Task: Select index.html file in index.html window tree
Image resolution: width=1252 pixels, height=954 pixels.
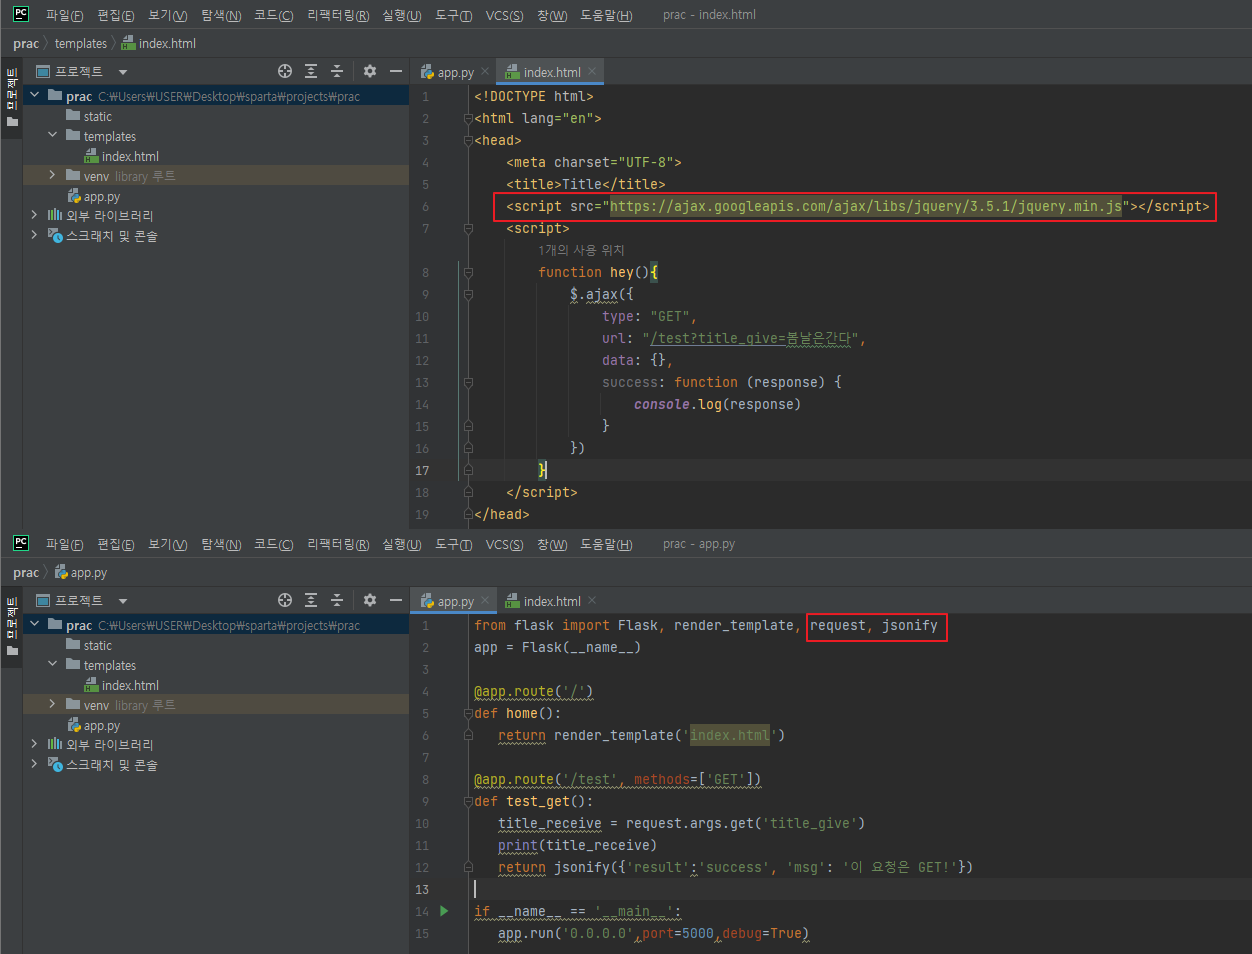Action: pyautogui.click(x=130, y=156)
